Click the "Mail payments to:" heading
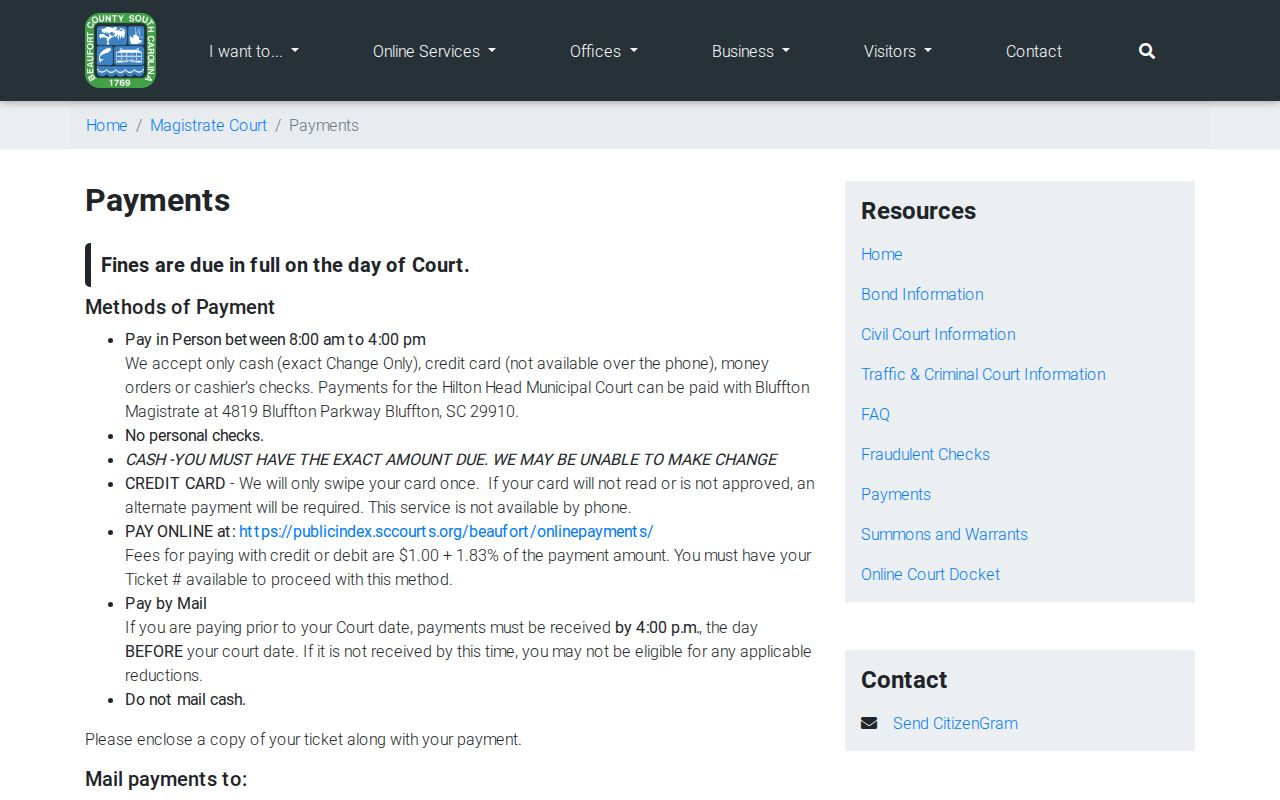 166,779
